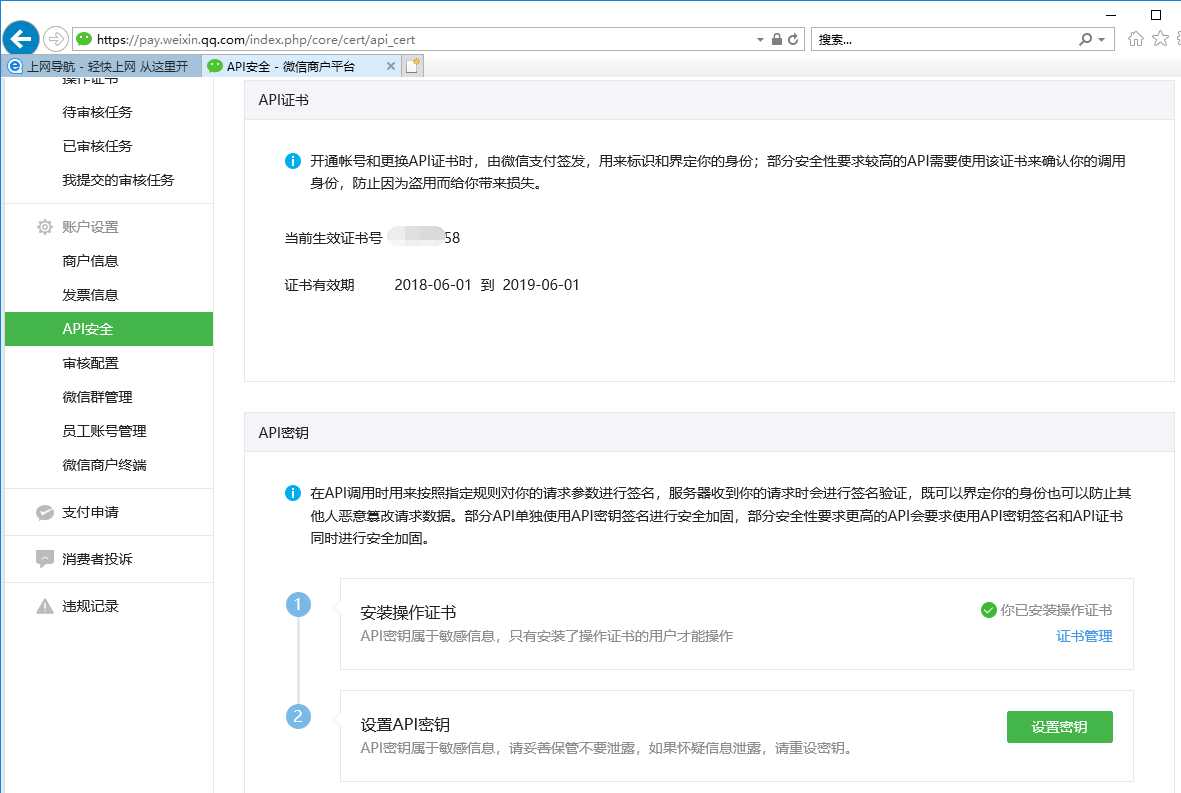Refresh the page with the reload icon
The height and width of the screenshot is (793, 1181).
click(x=793, y=39)
